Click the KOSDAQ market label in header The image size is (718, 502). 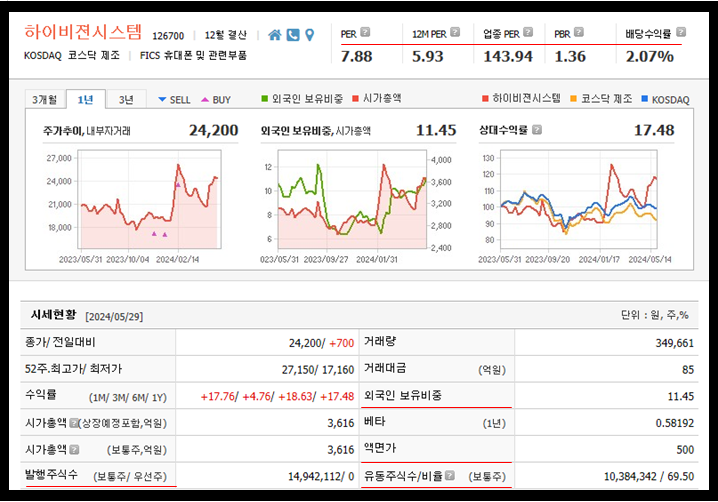point(43,56)
